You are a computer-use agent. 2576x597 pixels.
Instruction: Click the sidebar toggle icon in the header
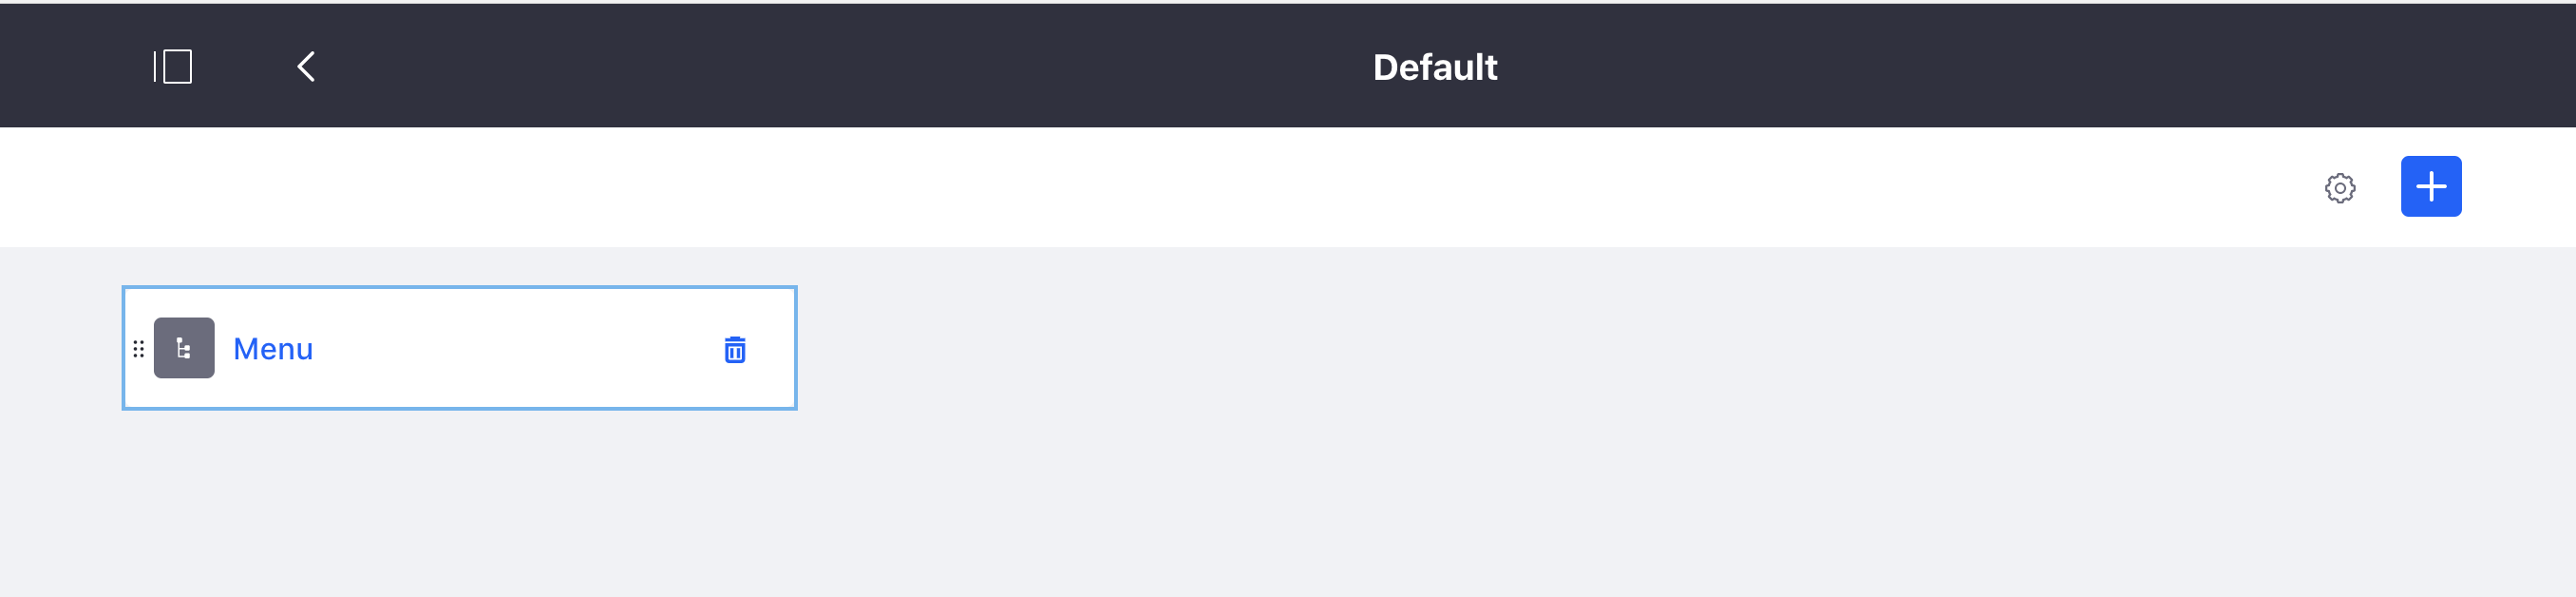(x=174, y=66)
